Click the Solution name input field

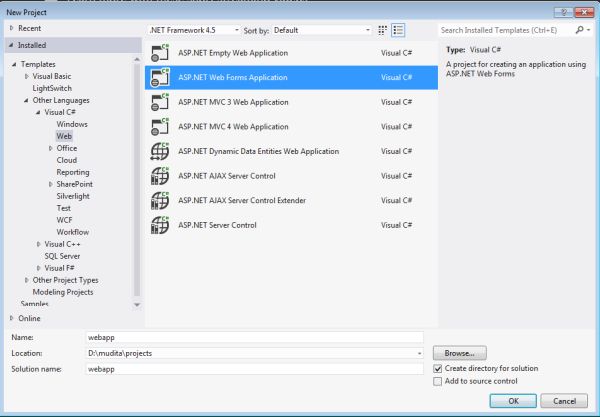(254, 369)
